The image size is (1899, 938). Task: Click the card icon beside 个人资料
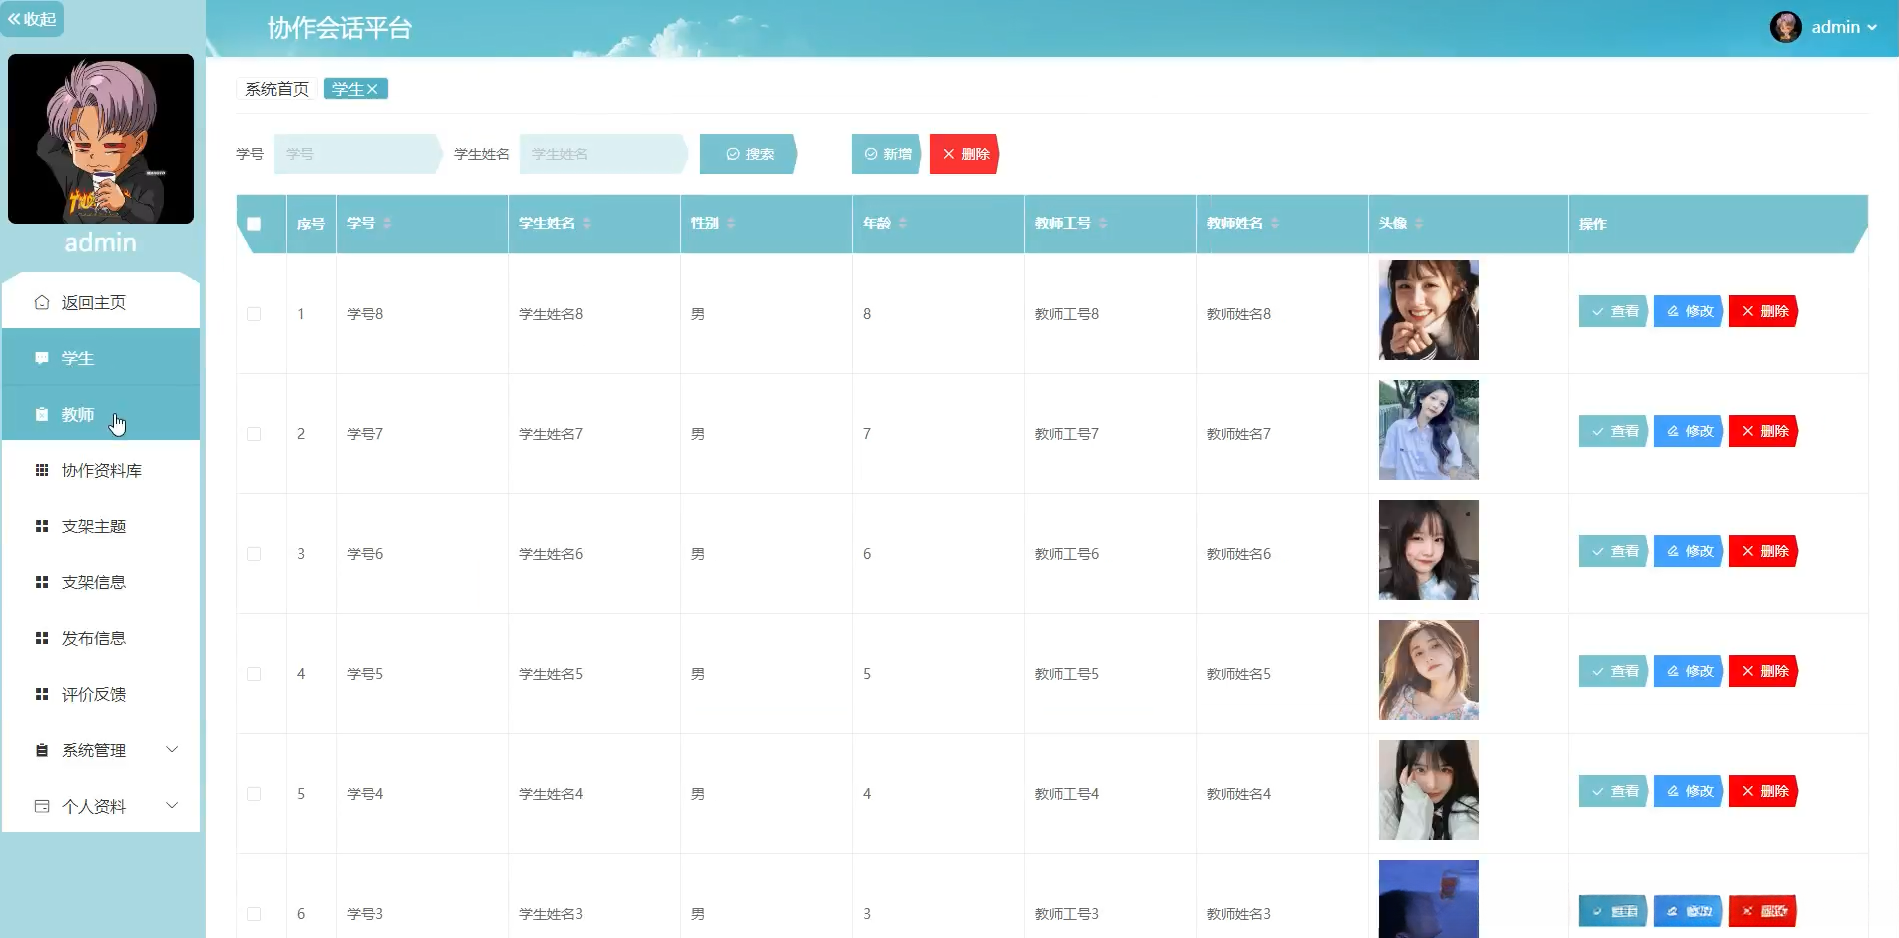(x=42, y=806)
